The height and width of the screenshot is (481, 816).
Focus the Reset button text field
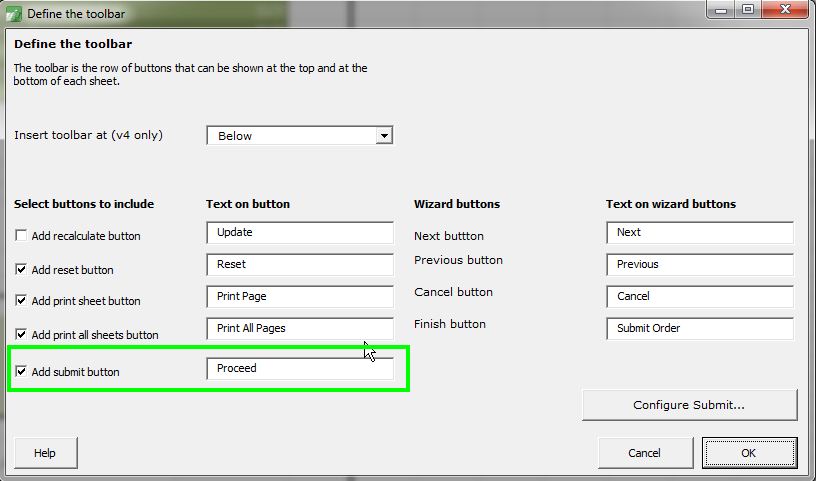tap(300, 264)
